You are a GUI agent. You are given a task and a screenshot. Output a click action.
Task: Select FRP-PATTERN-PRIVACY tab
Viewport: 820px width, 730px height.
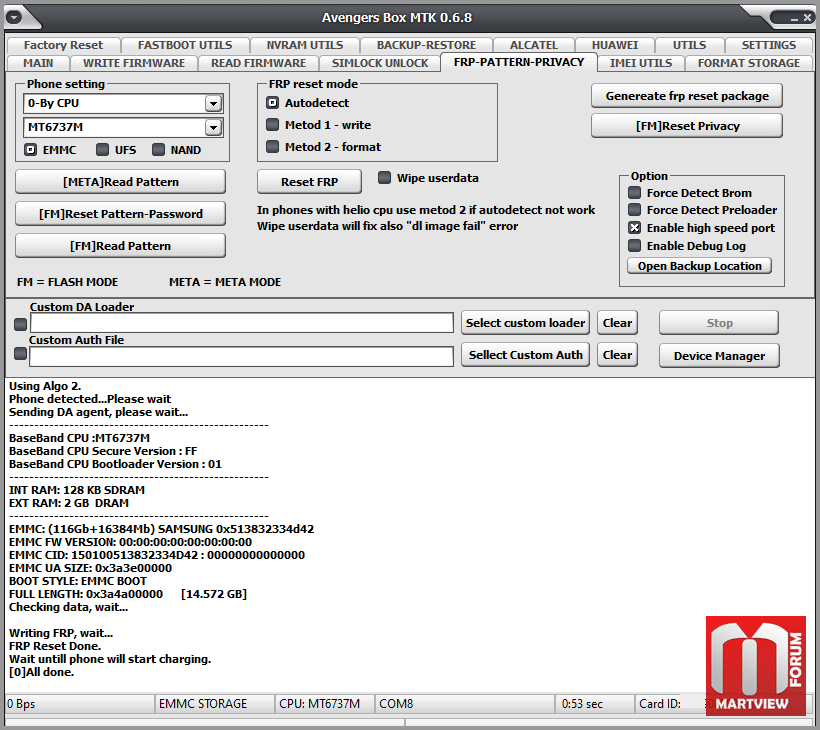[519, 62]
